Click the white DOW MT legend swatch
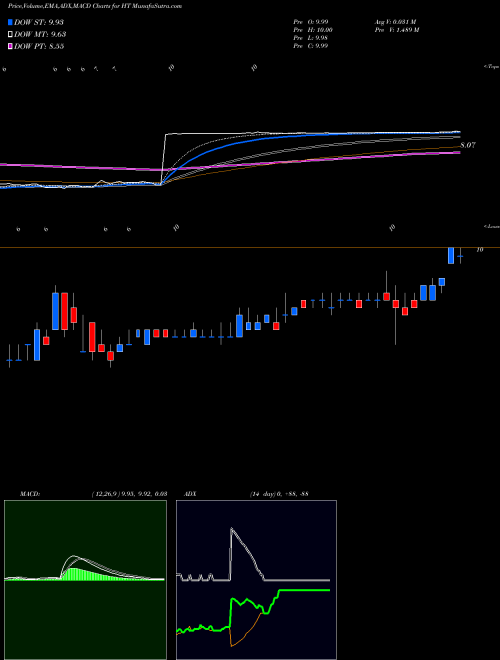Screen dimensions: 500x660 click(10, 35)
